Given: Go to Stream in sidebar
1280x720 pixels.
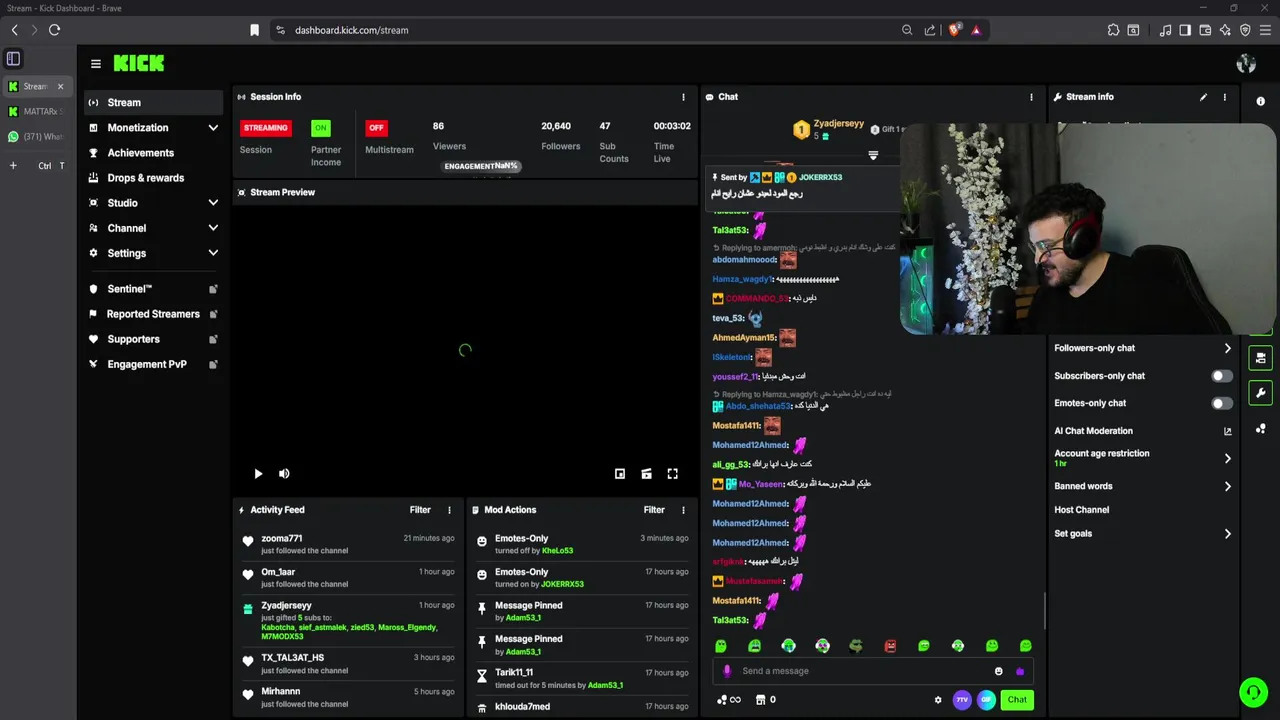Looking at the screenshot, I should [x=153, y=102].
